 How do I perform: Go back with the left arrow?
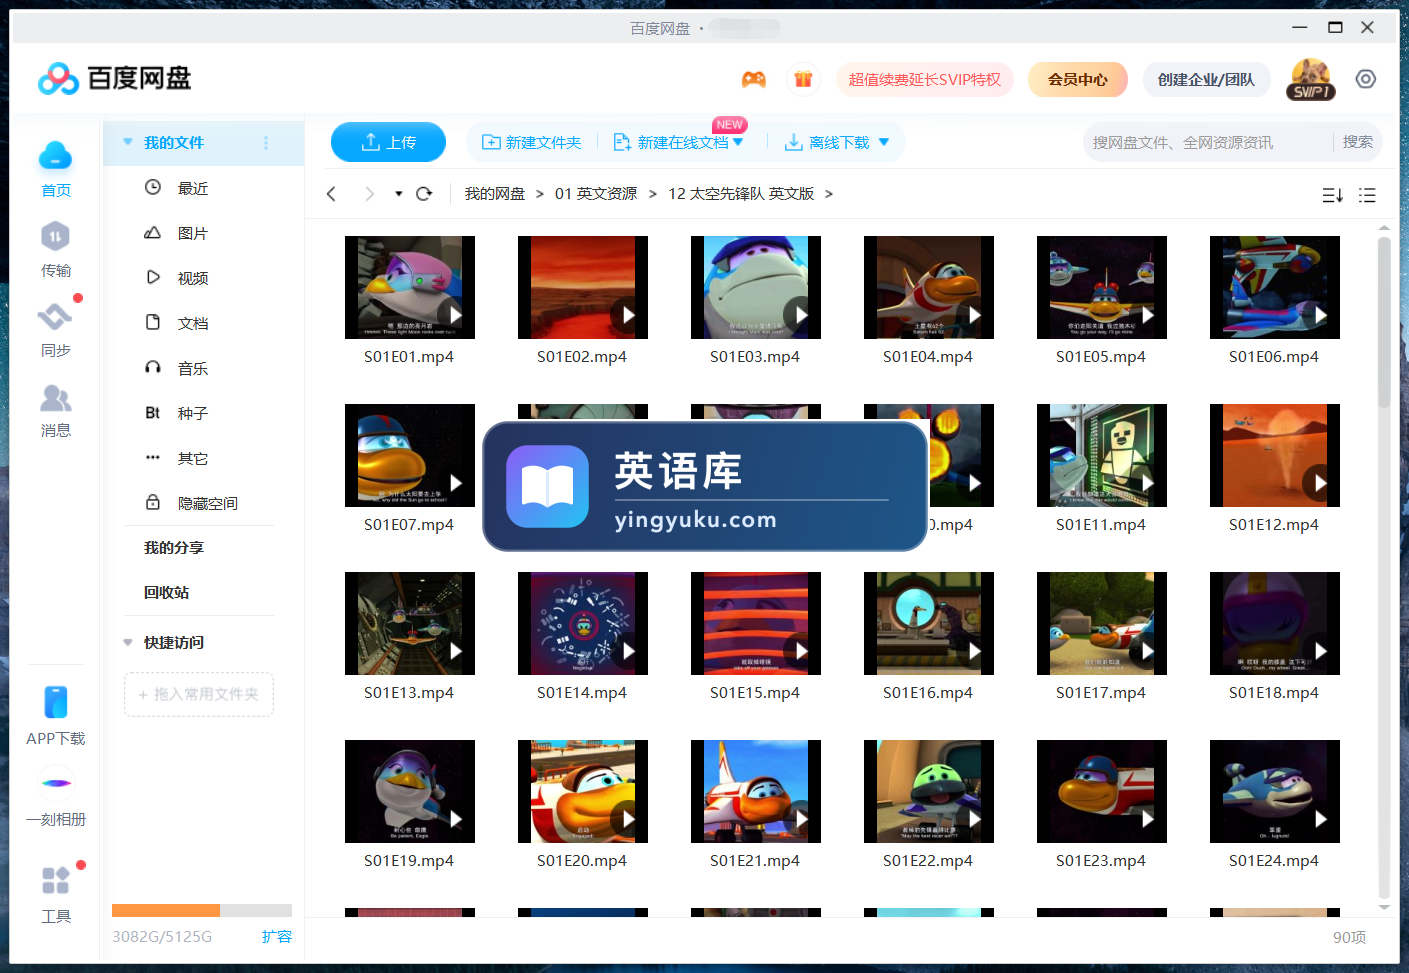[331, 194]
